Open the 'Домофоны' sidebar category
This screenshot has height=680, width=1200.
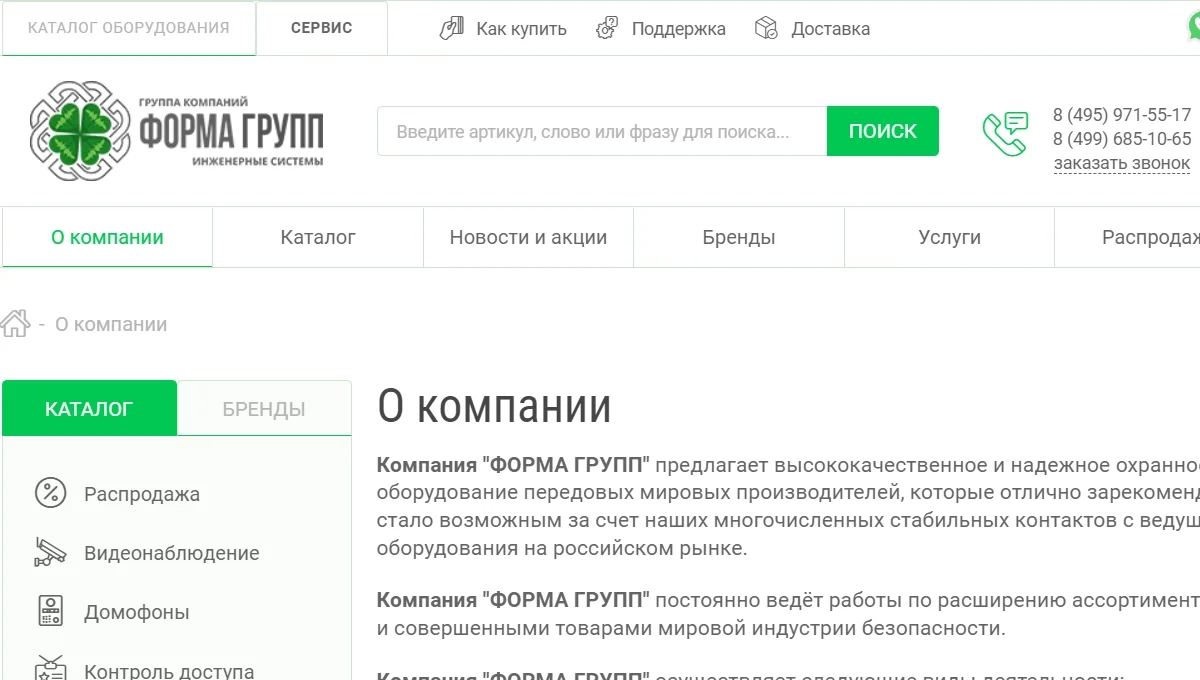(x=137, y=612)
